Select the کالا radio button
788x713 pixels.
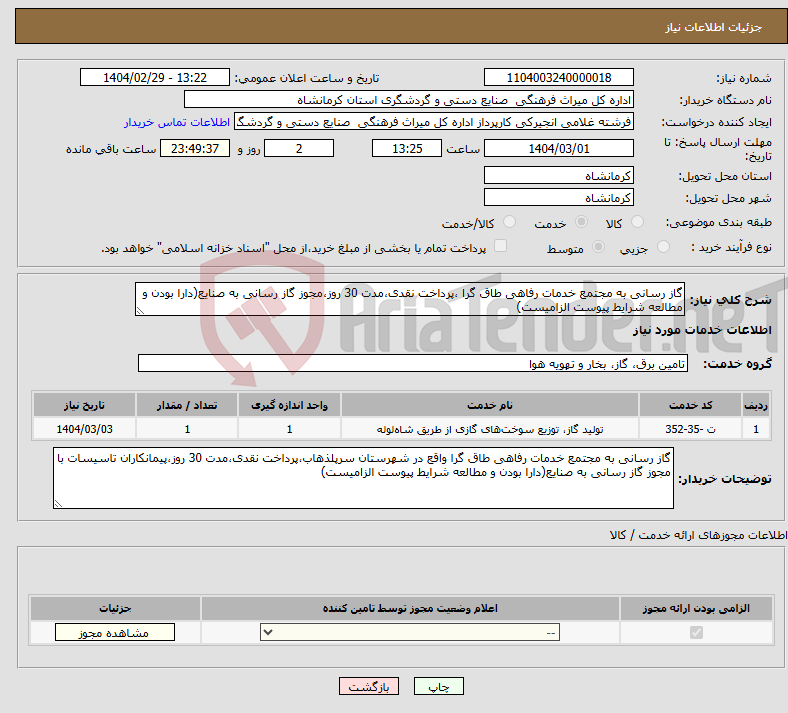click(637, 222)
